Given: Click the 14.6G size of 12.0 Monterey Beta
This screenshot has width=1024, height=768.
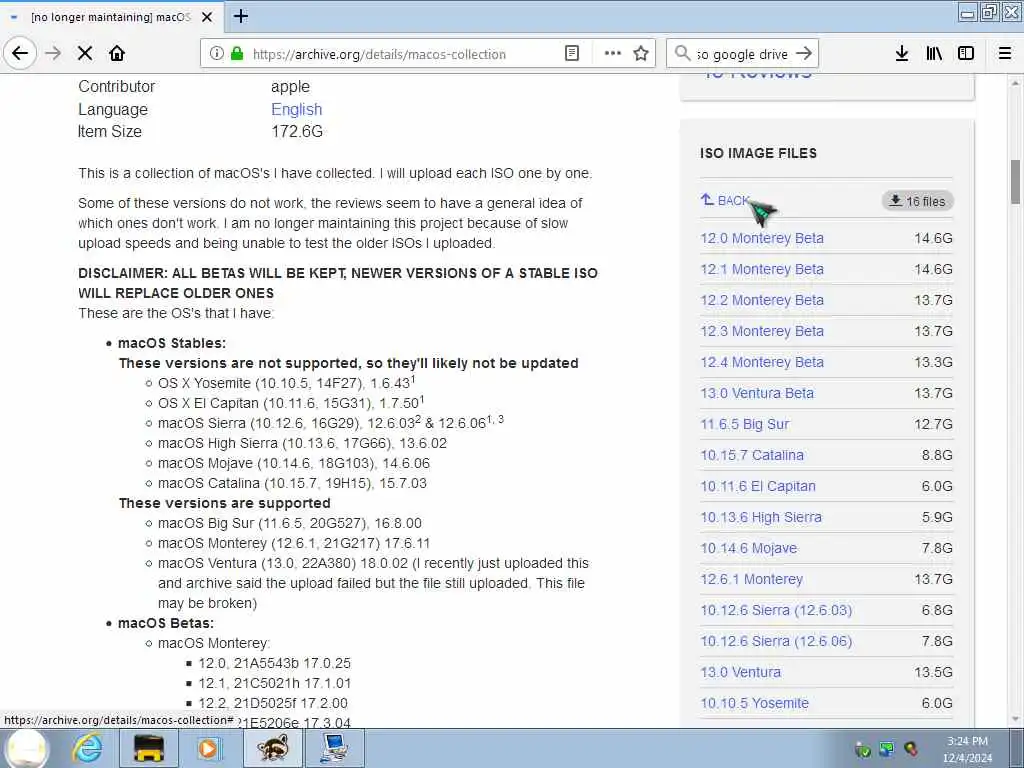Looking at the screenshot, I should click(933, 238).
